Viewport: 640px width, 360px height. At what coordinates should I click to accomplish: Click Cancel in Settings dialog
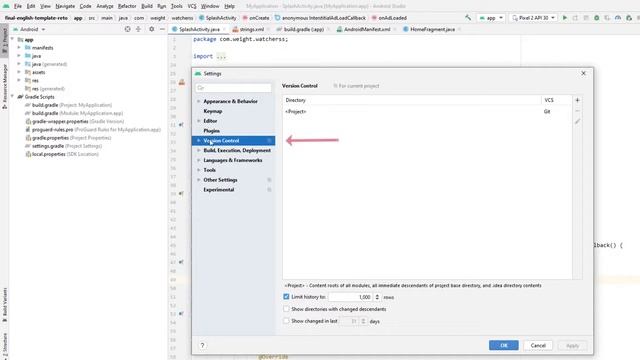point(538,345)
